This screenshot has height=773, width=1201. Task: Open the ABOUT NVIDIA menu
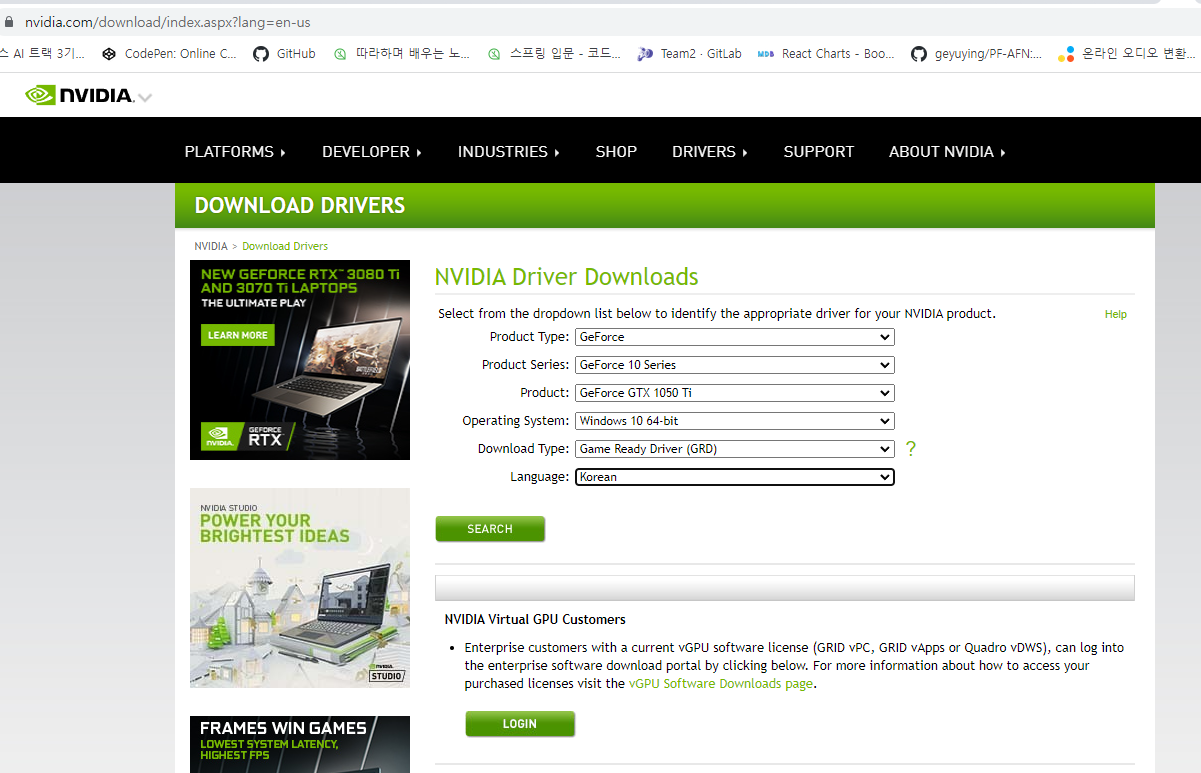click(947, 152)
